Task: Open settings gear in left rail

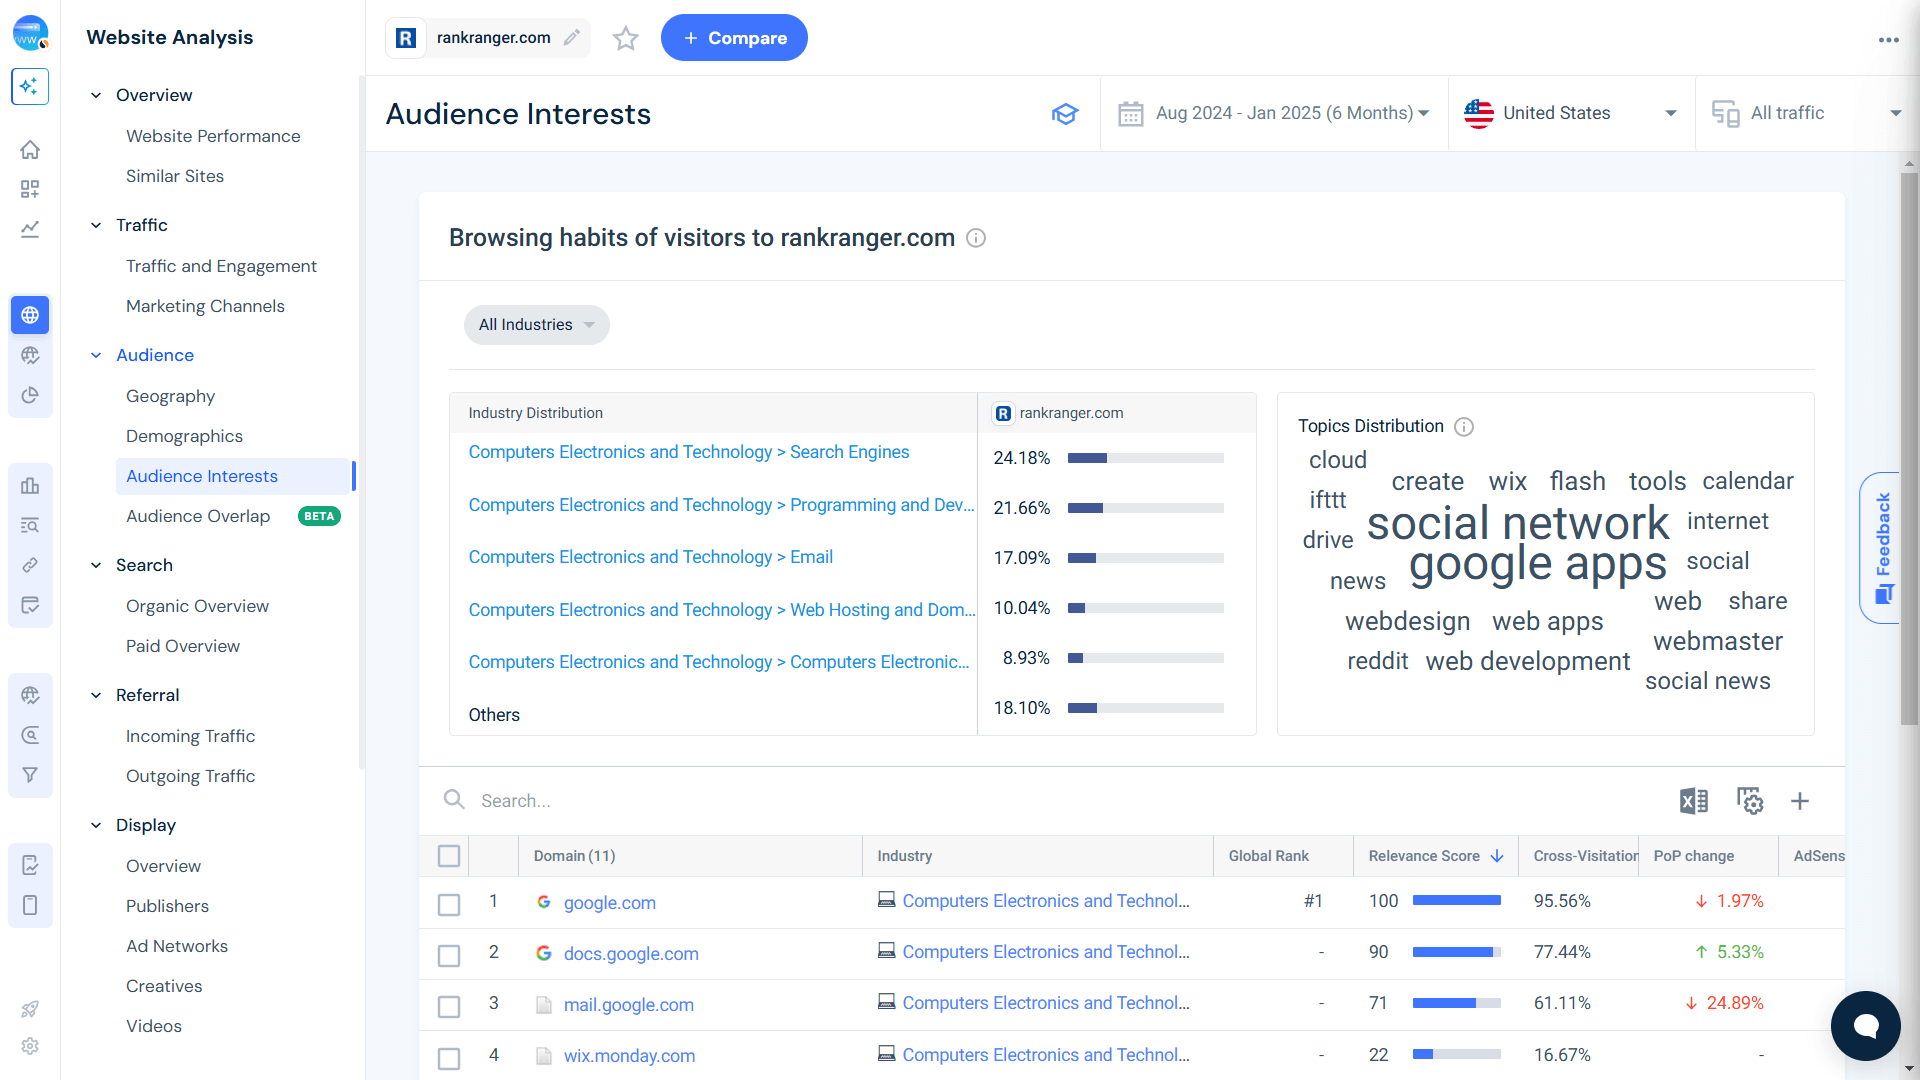Action: [x=30, y=1046]
